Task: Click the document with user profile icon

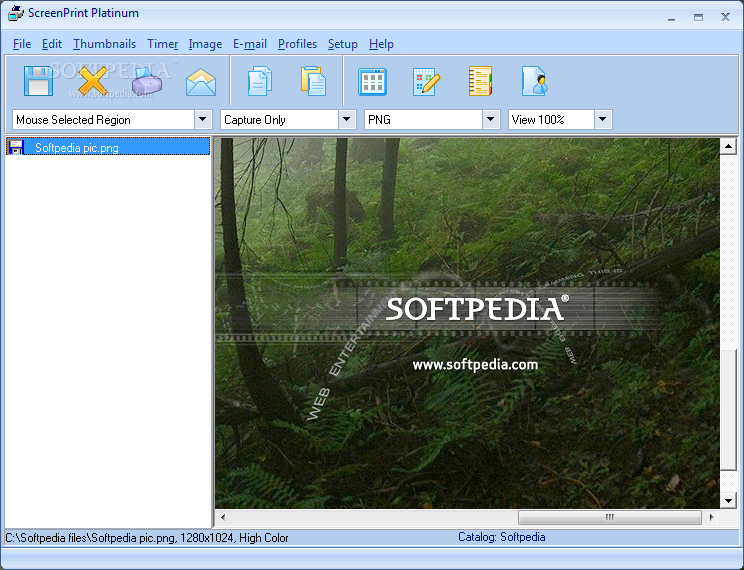Action: (534, 81)
